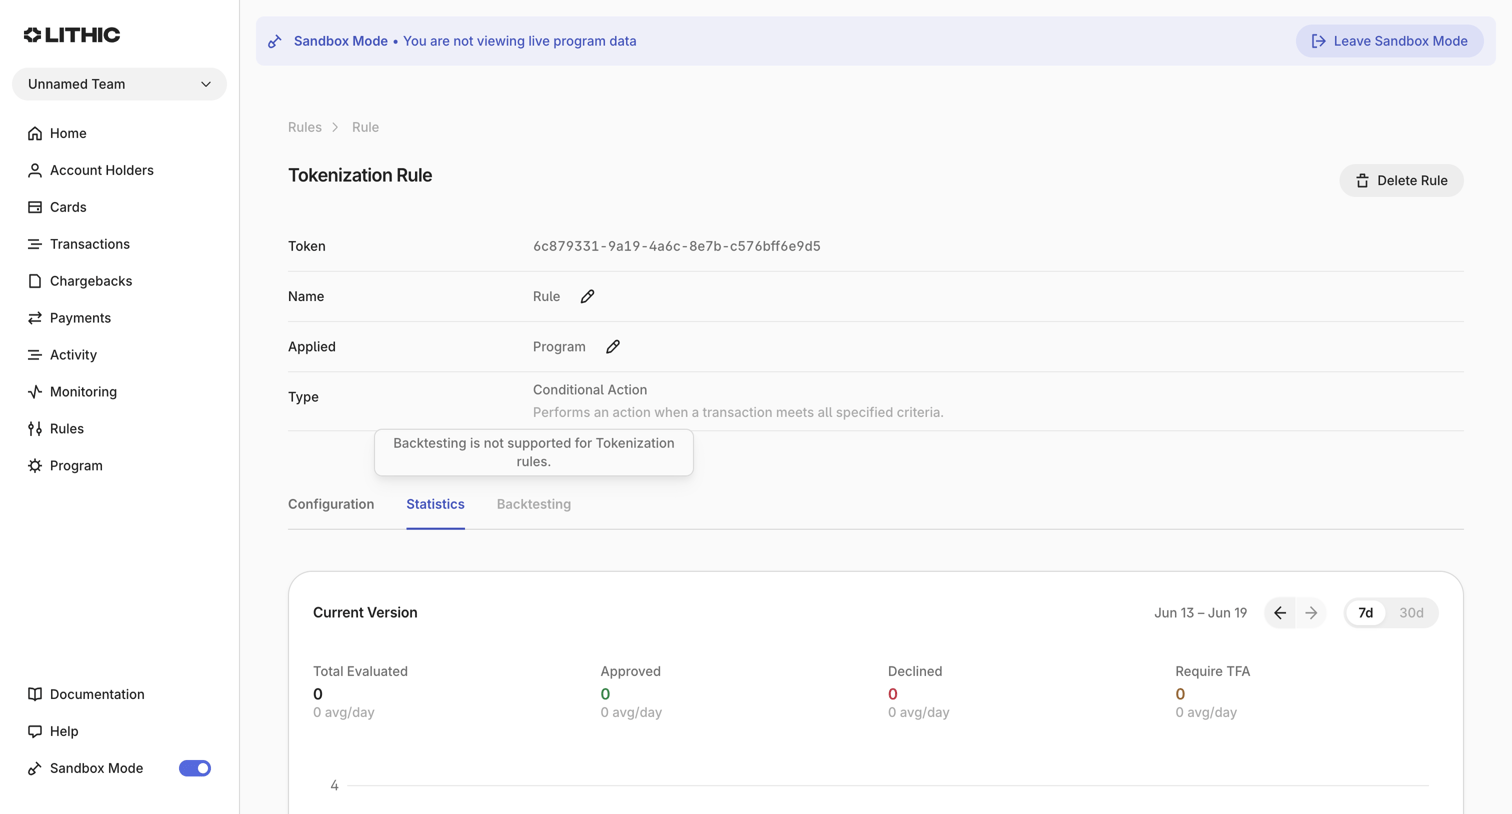Click the Activity lines icon
This screenshot has width=1512, height=814.
click(35, 355)
